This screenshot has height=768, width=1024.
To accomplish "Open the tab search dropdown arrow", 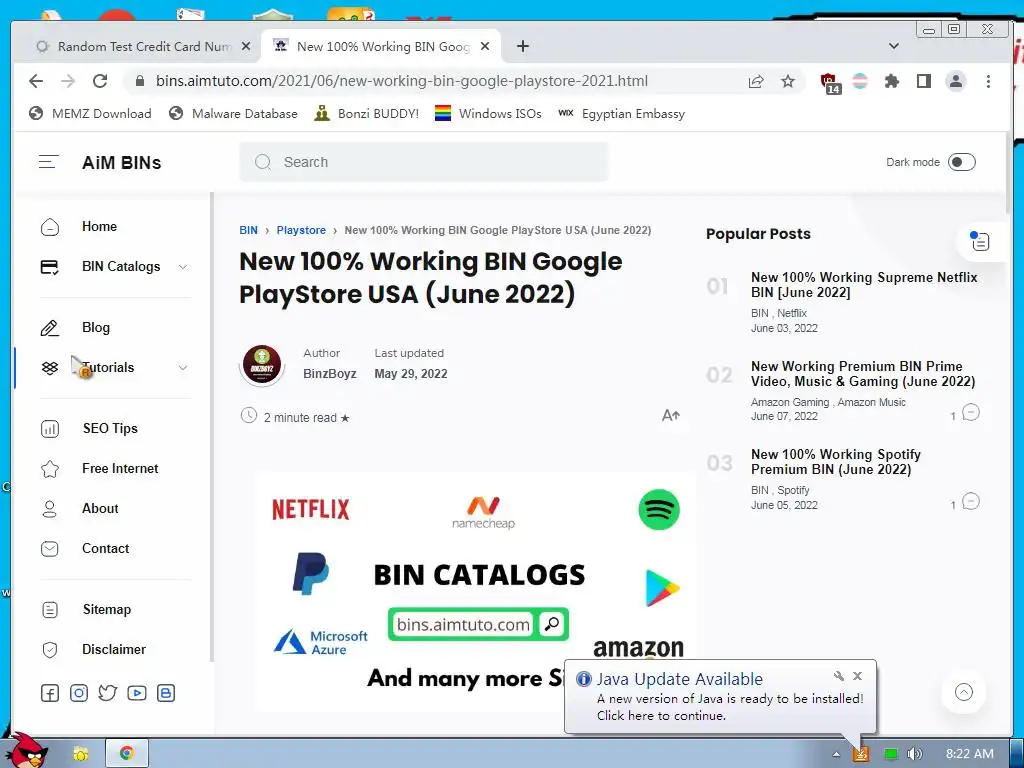I will point(894,46).
